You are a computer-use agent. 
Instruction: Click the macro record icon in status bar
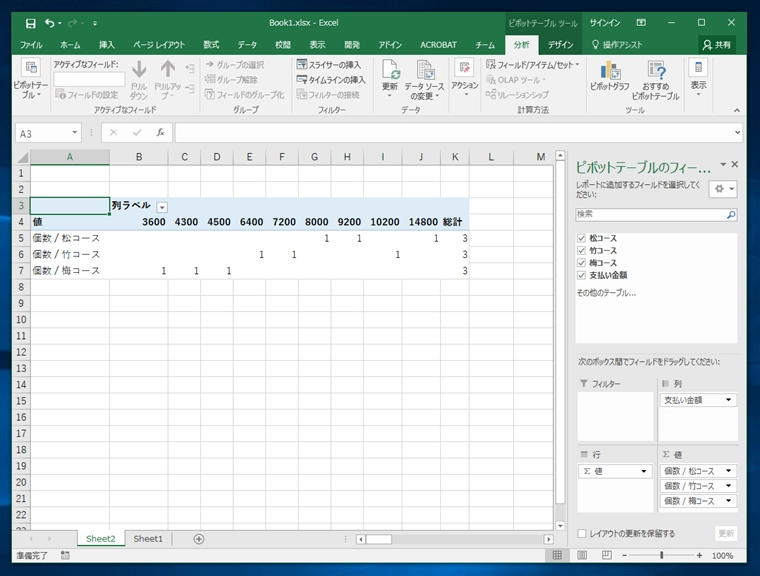(65, 555)
